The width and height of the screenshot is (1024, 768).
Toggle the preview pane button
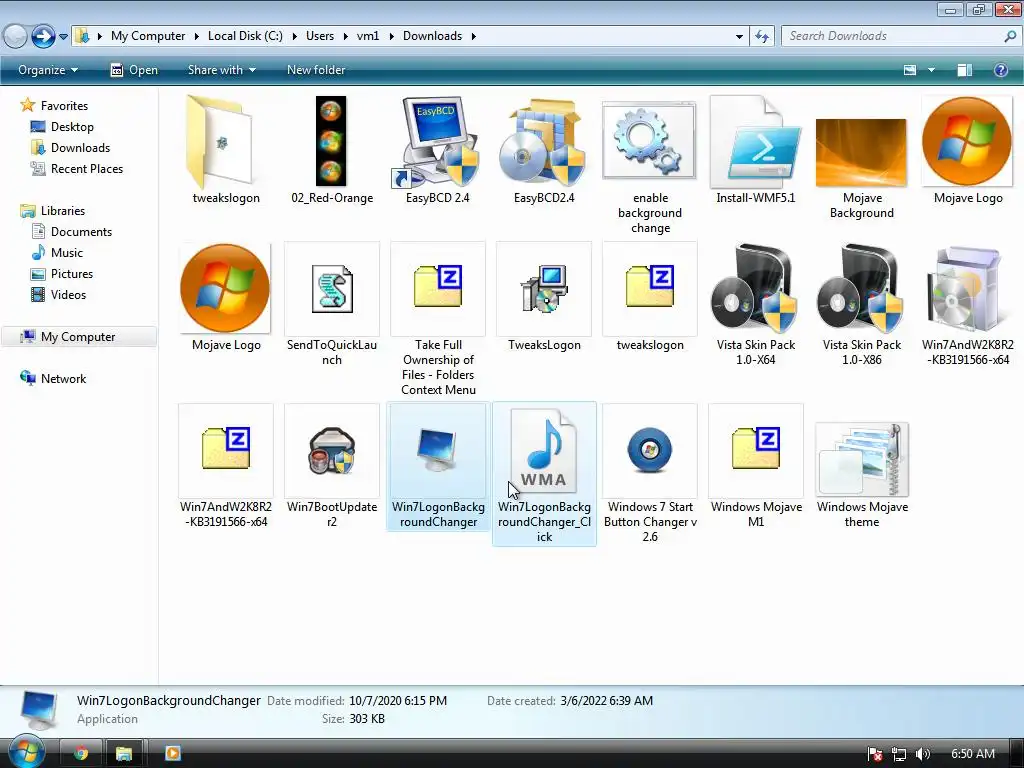coord(965,70)
